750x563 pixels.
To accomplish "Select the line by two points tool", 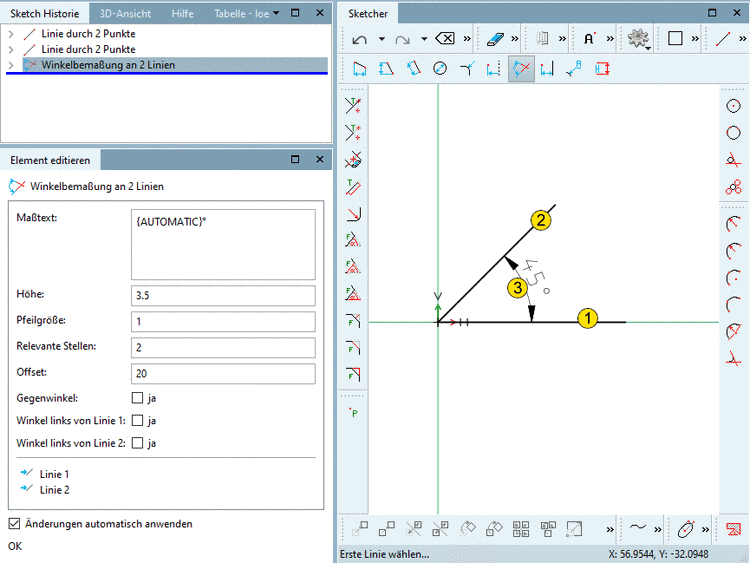I will (723, 38).
